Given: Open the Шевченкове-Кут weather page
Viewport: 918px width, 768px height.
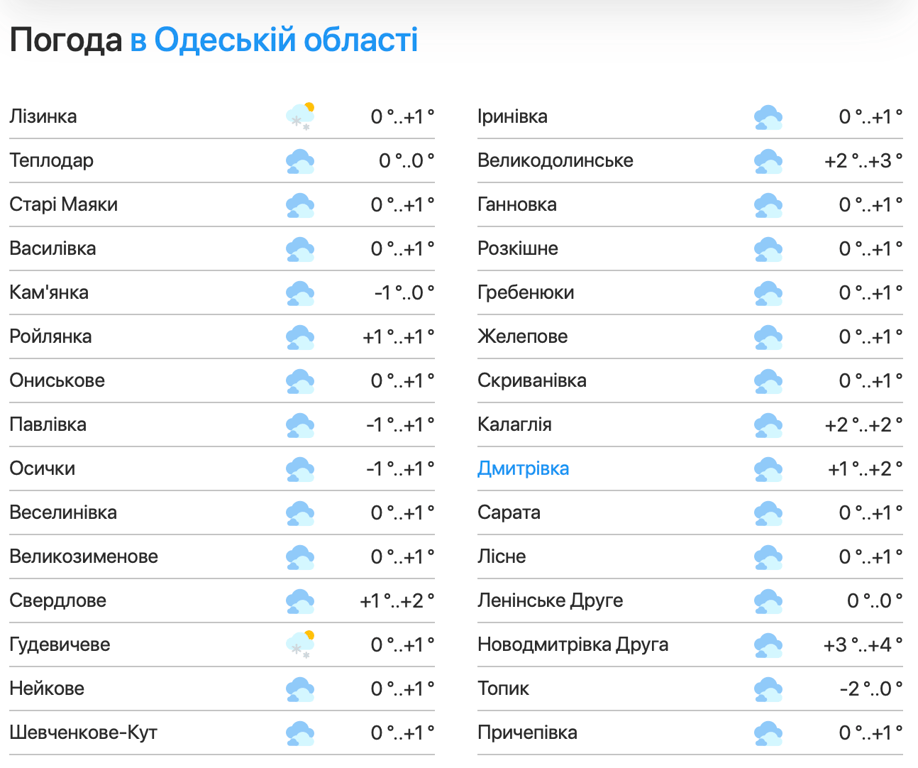Looking at the screenshot, I should [x=84, y=733].
